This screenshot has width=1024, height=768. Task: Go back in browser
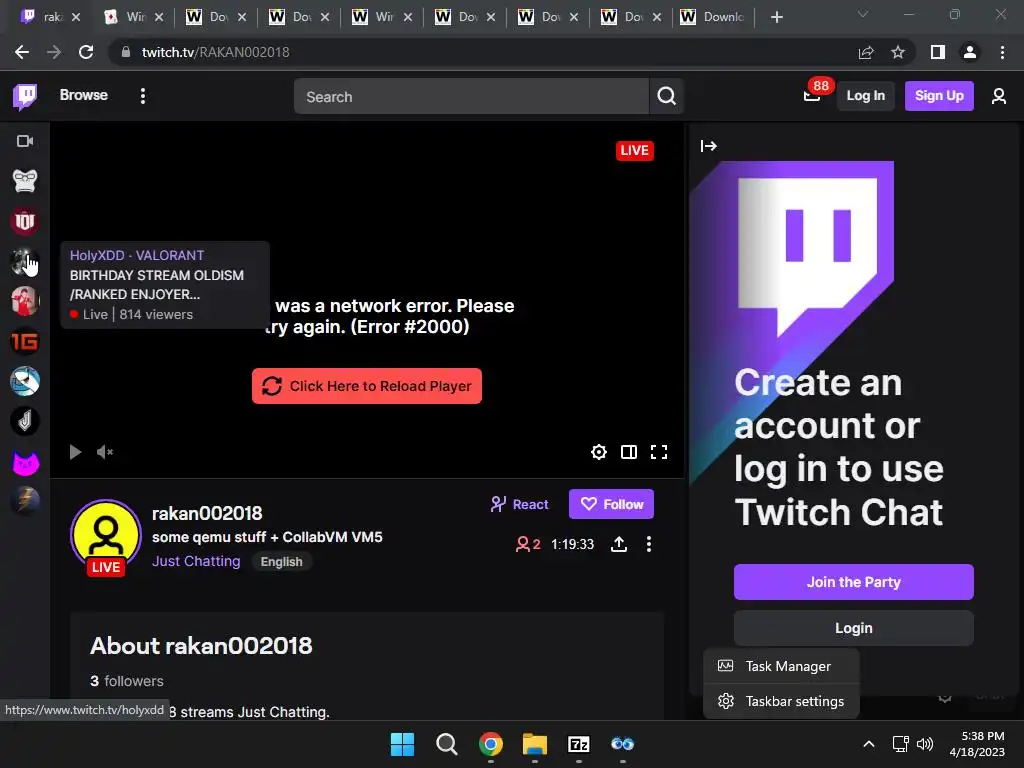coord(22,52)
